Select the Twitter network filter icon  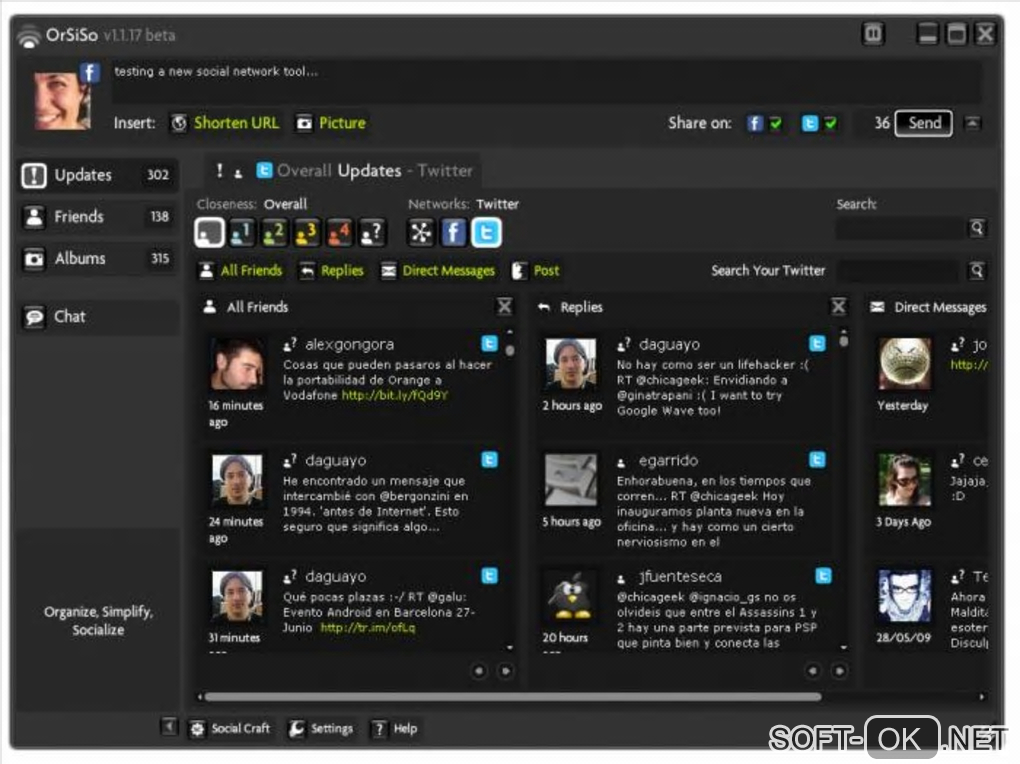point(486,232)
